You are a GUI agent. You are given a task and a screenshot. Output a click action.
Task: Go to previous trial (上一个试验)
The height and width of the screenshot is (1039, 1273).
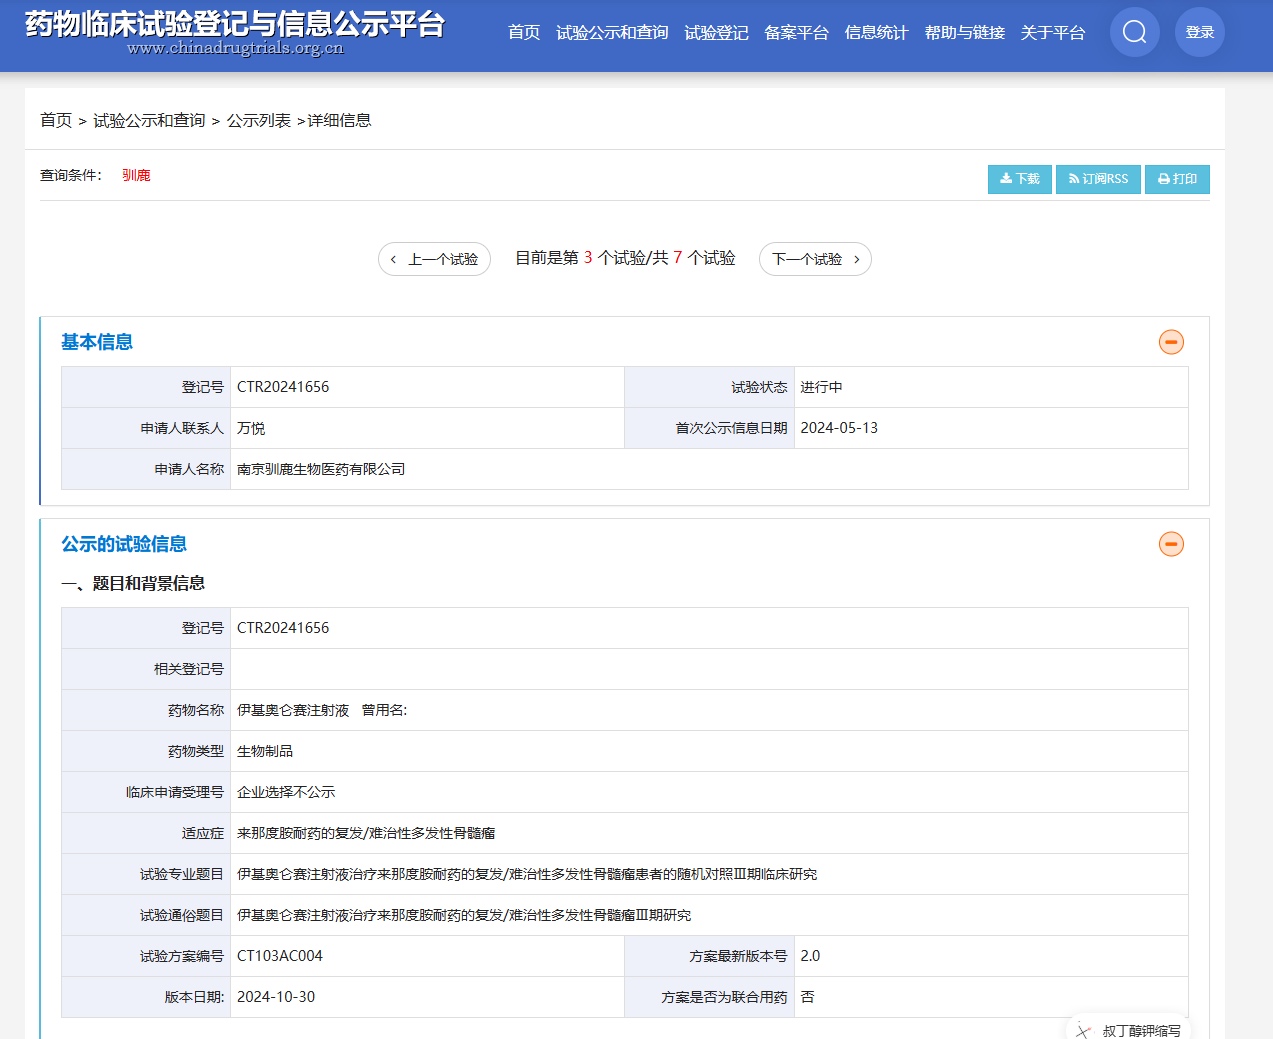[x=434, y=259]
